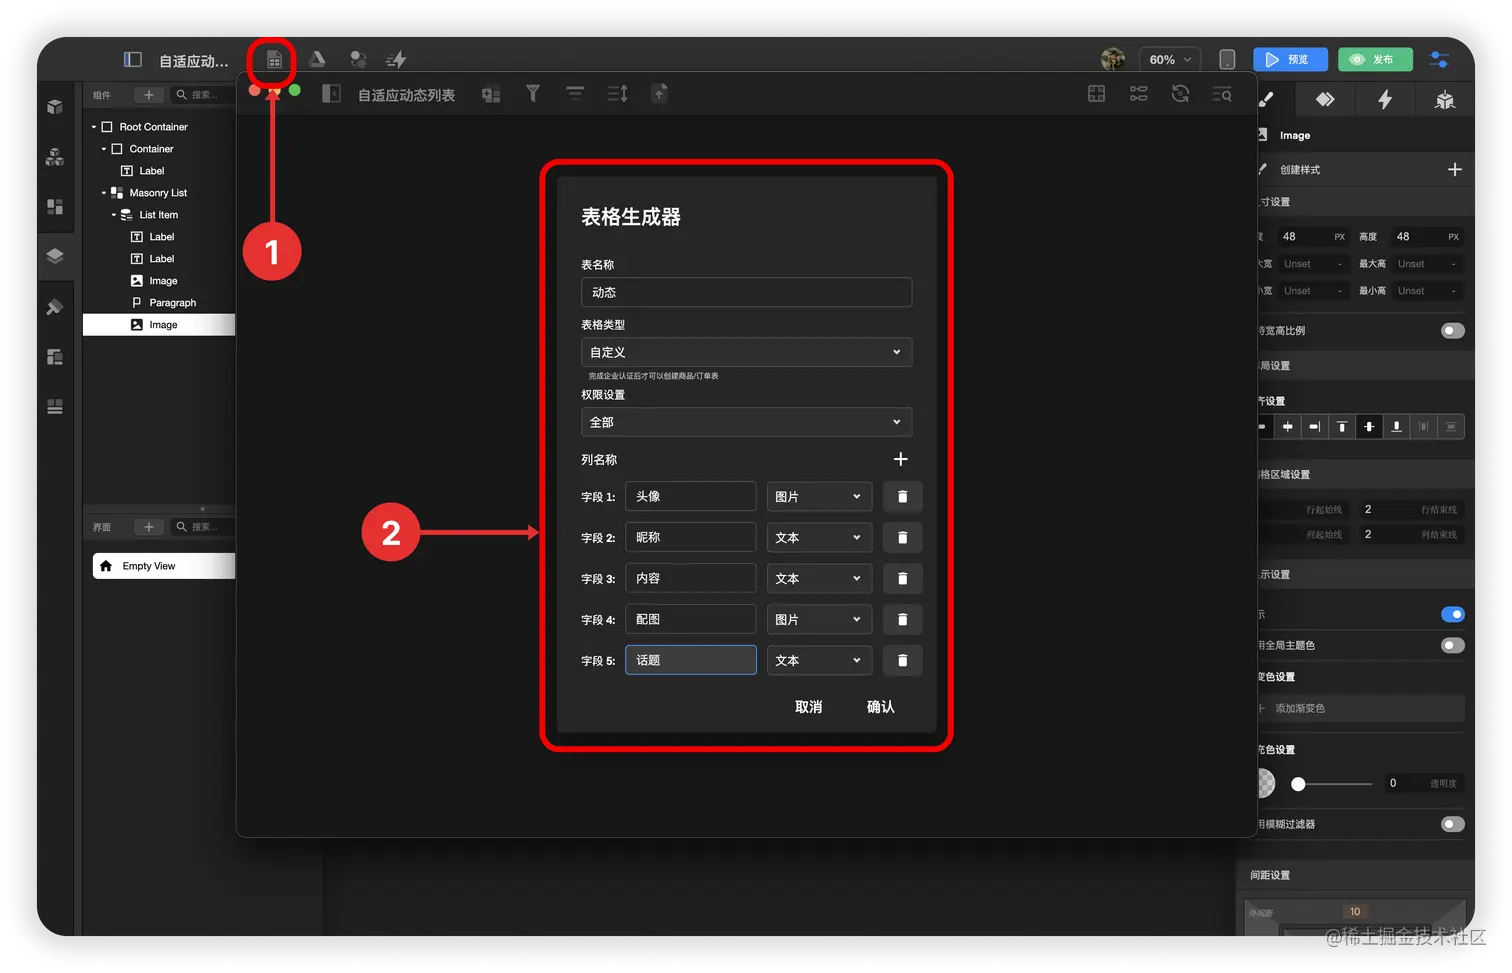Click the refresh sync icon in data window
Image resolution: width=1512 pixels, height=973 pixels.
point(1181,94)
